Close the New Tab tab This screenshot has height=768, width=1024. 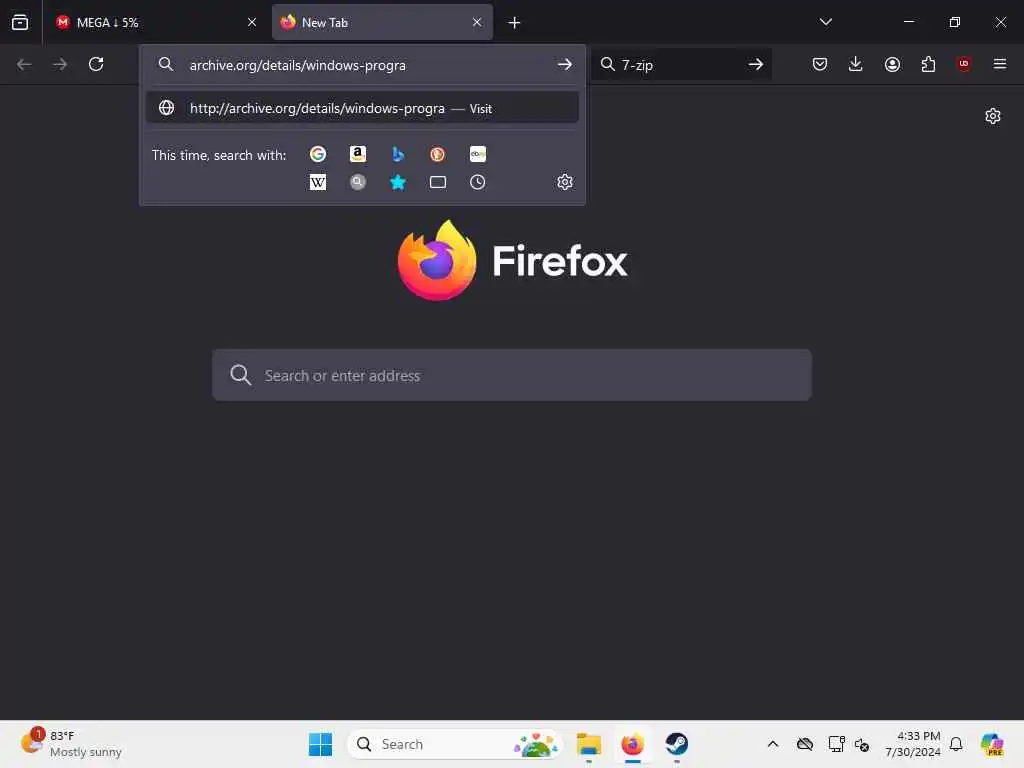point(477,22)
